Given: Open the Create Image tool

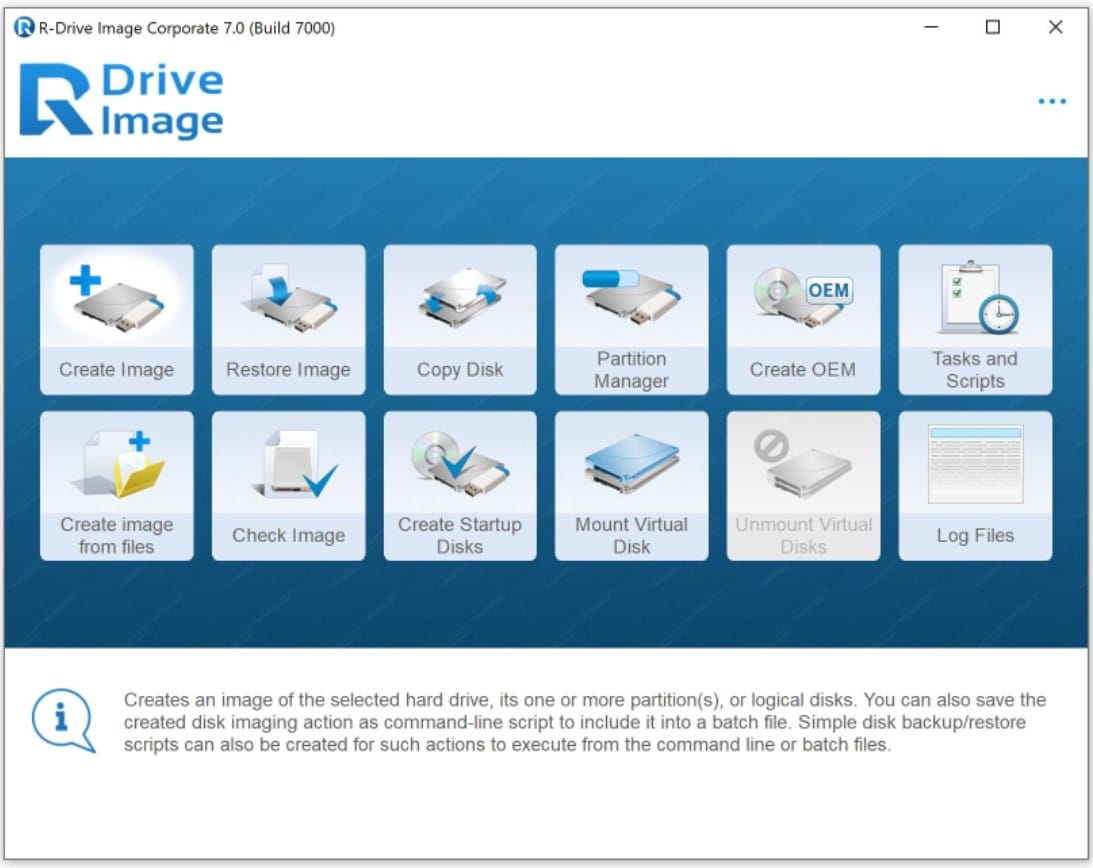Looking at the screenshot, I should 117,319.
